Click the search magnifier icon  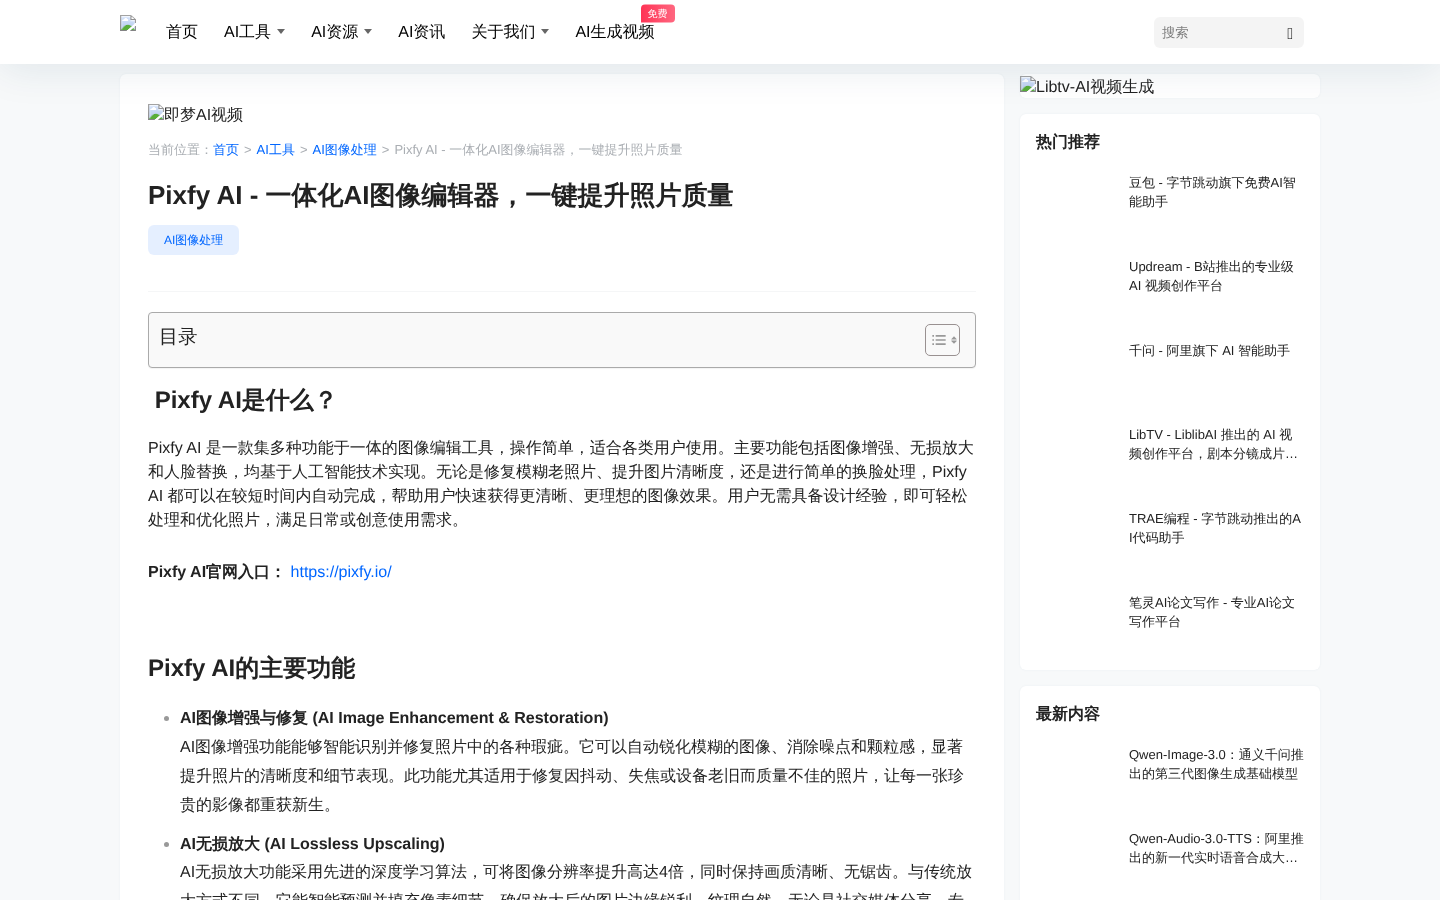pyautogui.click(x=1290, y=33)
